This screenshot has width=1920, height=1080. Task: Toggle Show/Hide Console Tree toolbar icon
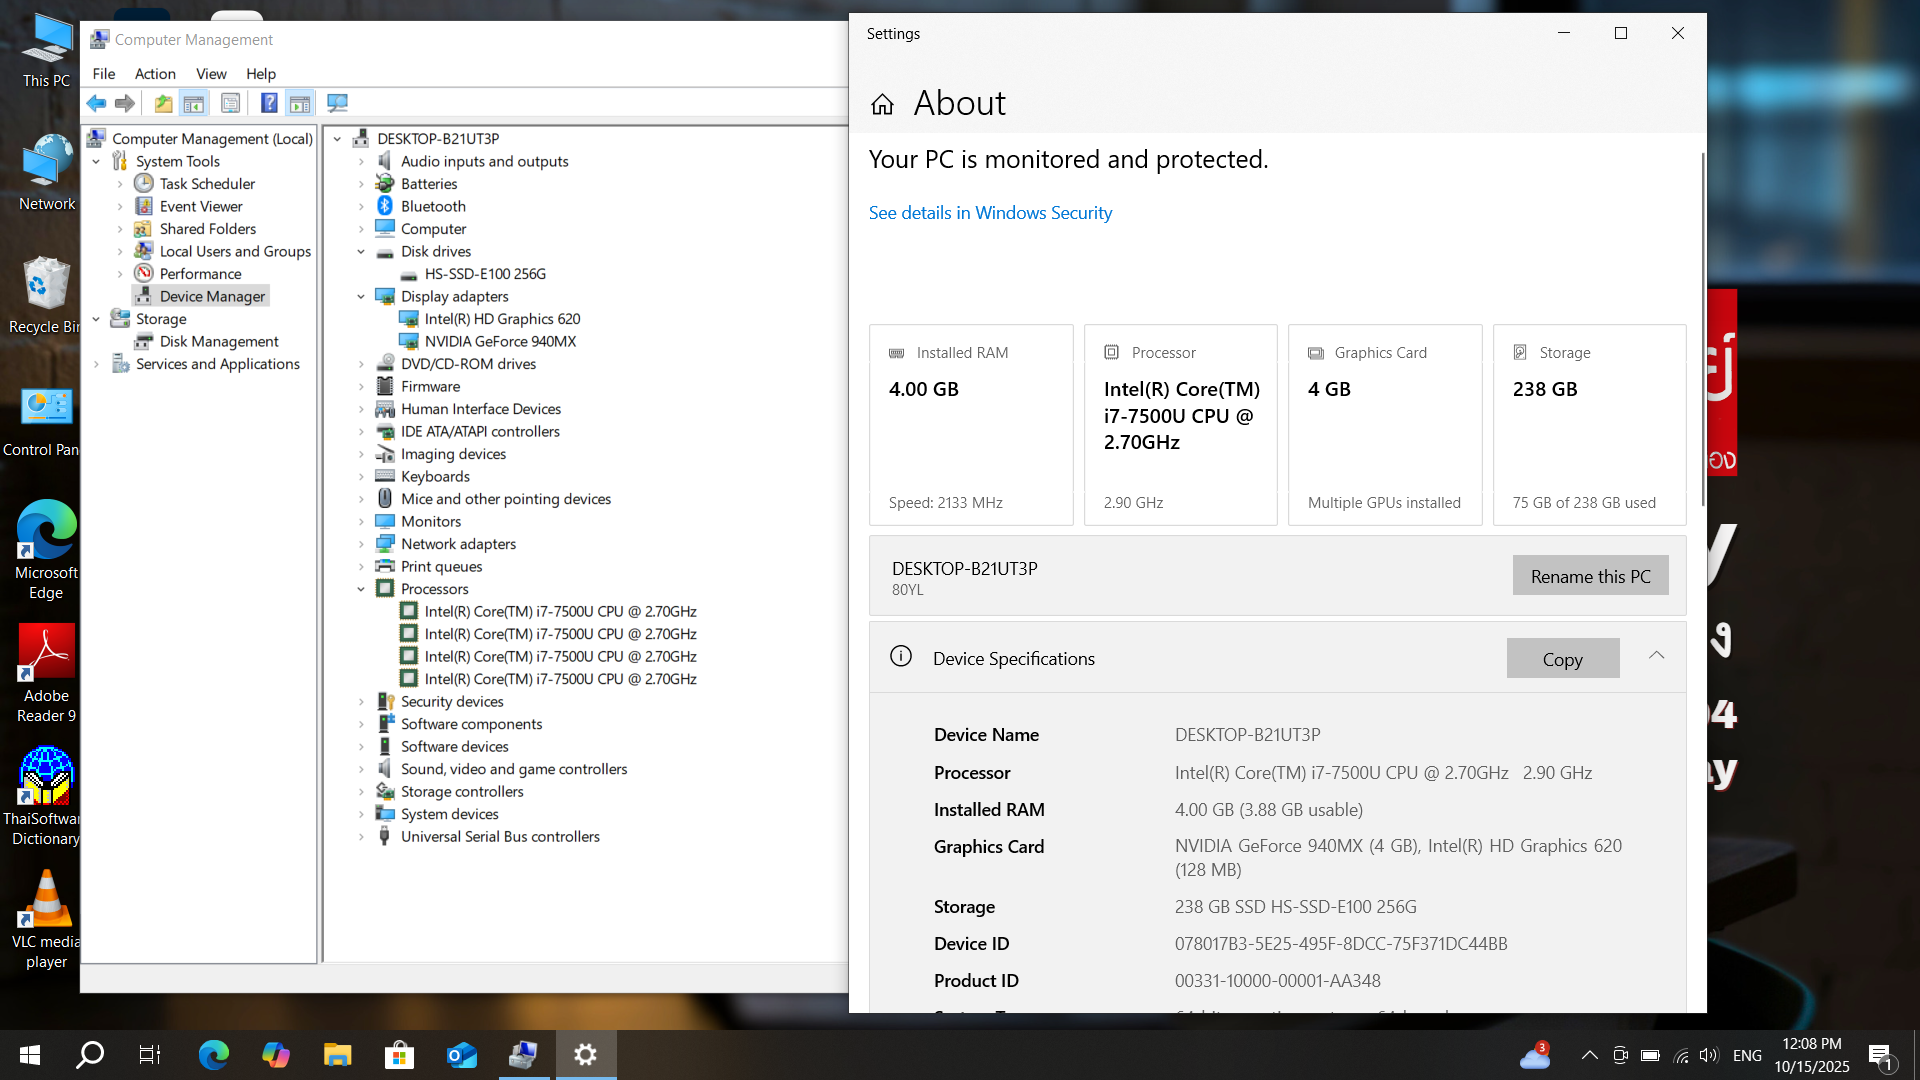point(194,103)
